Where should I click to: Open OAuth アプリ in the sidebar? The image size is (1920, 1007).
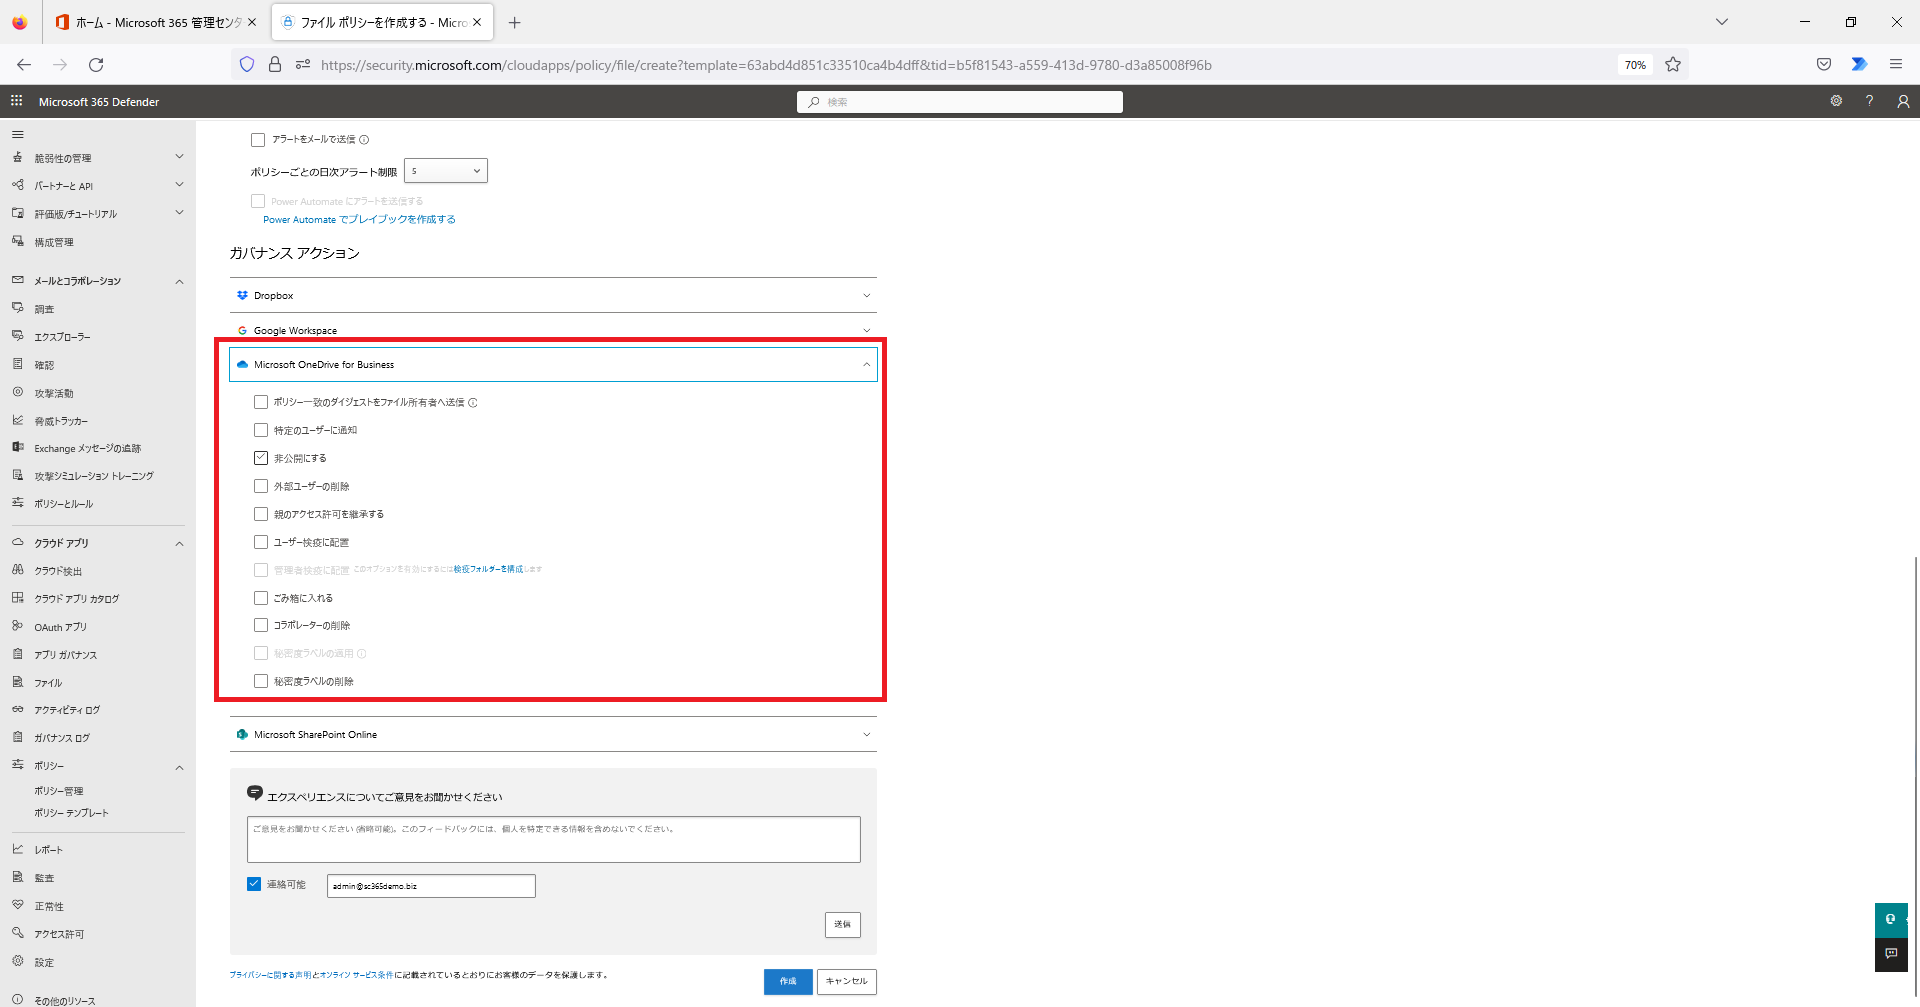tap(60, 627)
